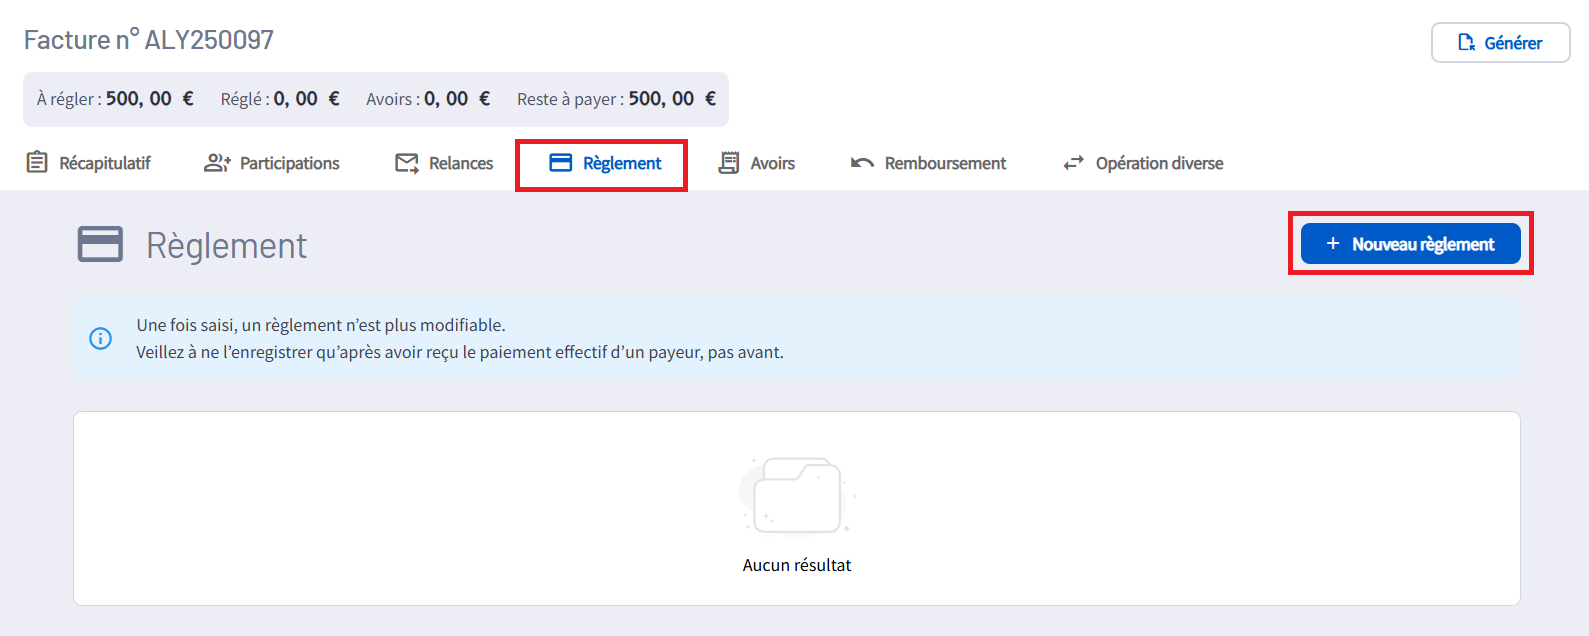Screen dimensions: 1589x636
Task: Click the 'Réglé' 0,00 € amount
Action: click(x=306, y=99)
